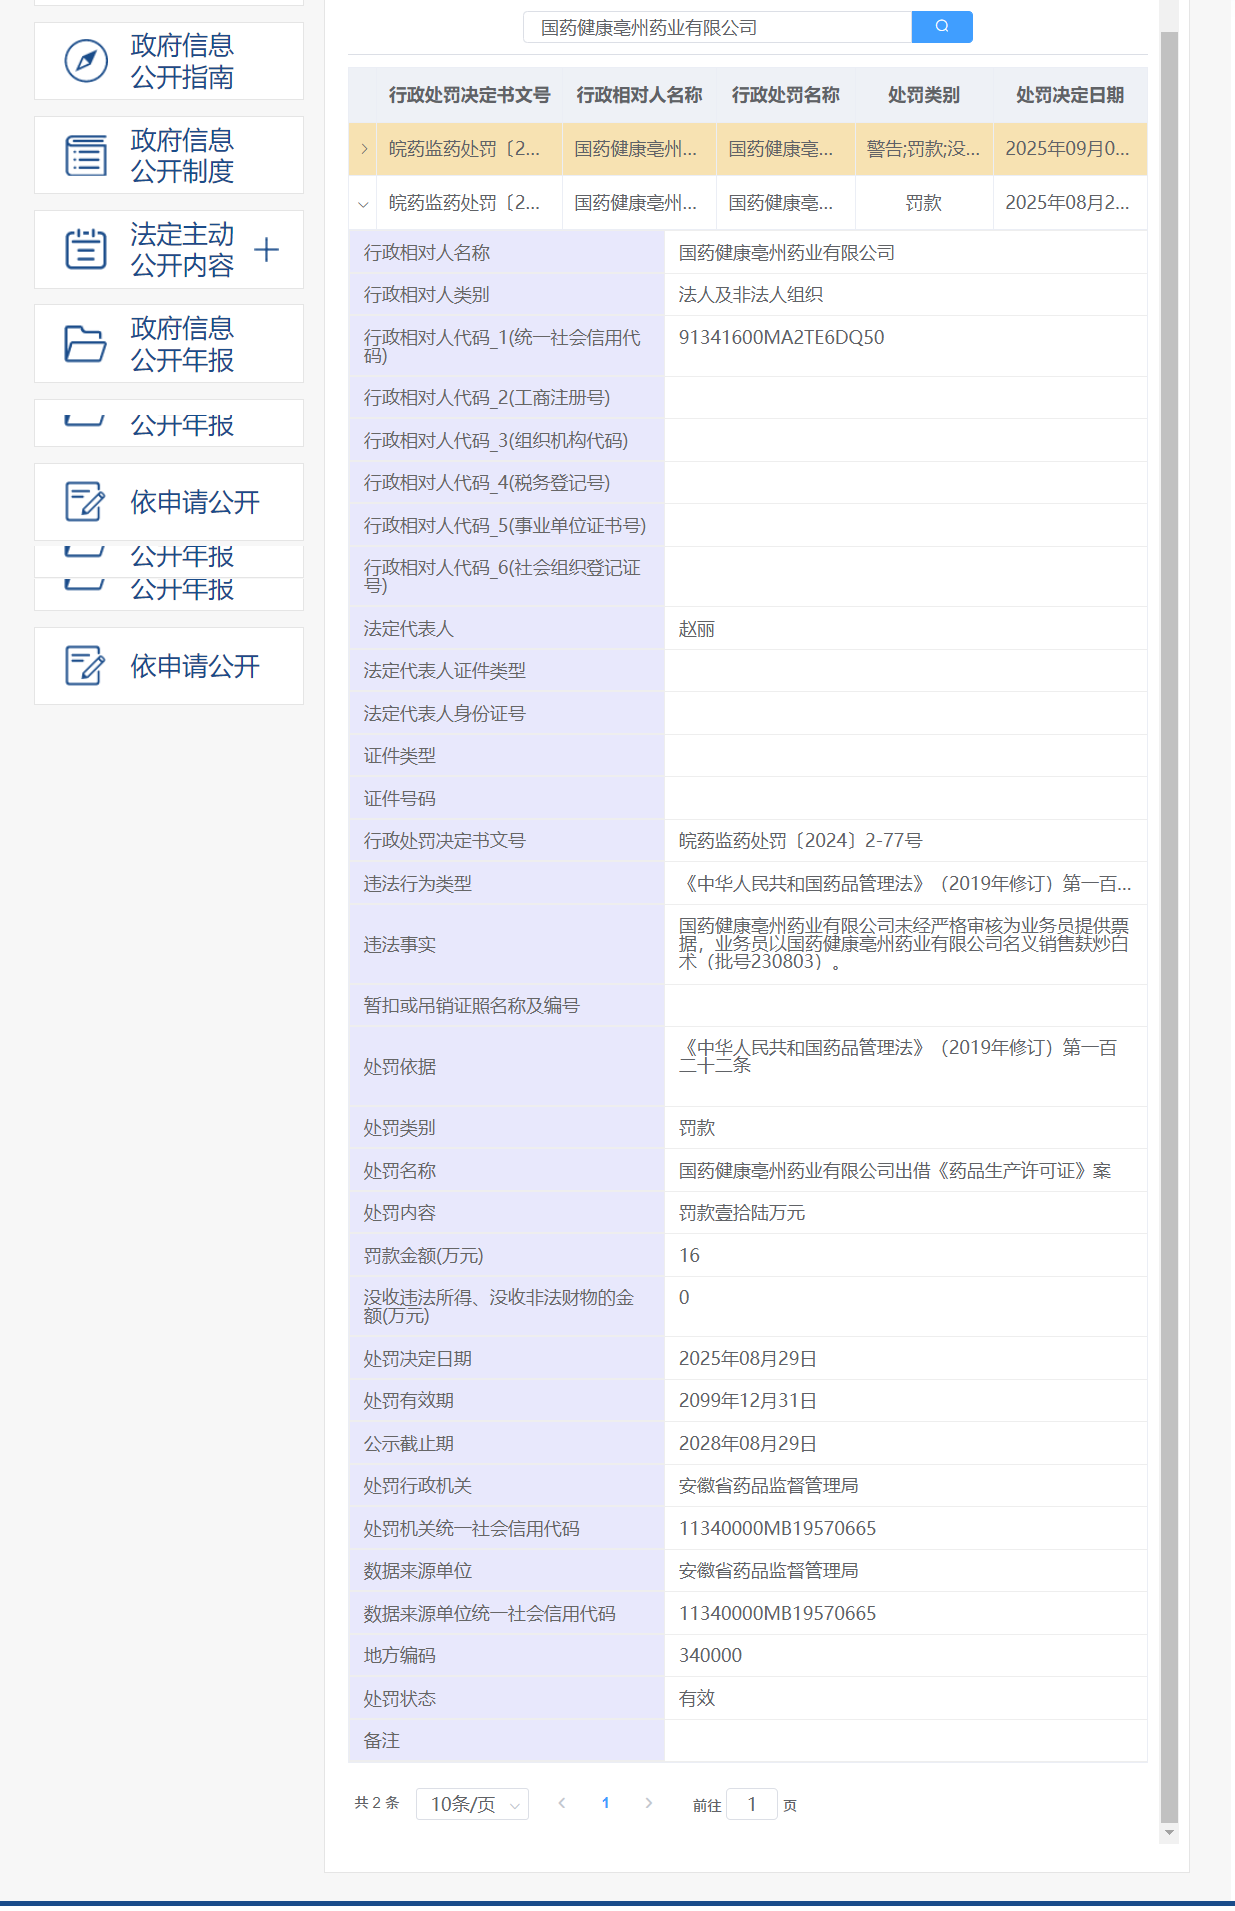Viewport: 1235px width, 1911px height.
Task: Click the edit icon of upper 依申请公开
Action: point(85,501)
